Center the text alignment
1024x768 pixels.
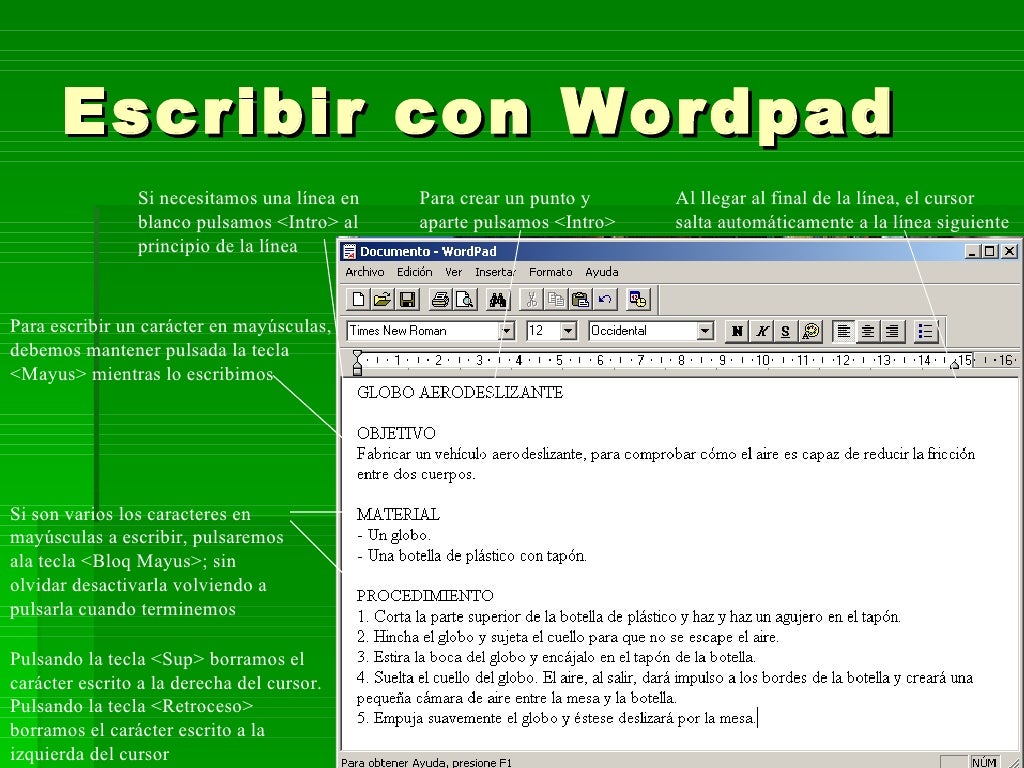[867, 331]
